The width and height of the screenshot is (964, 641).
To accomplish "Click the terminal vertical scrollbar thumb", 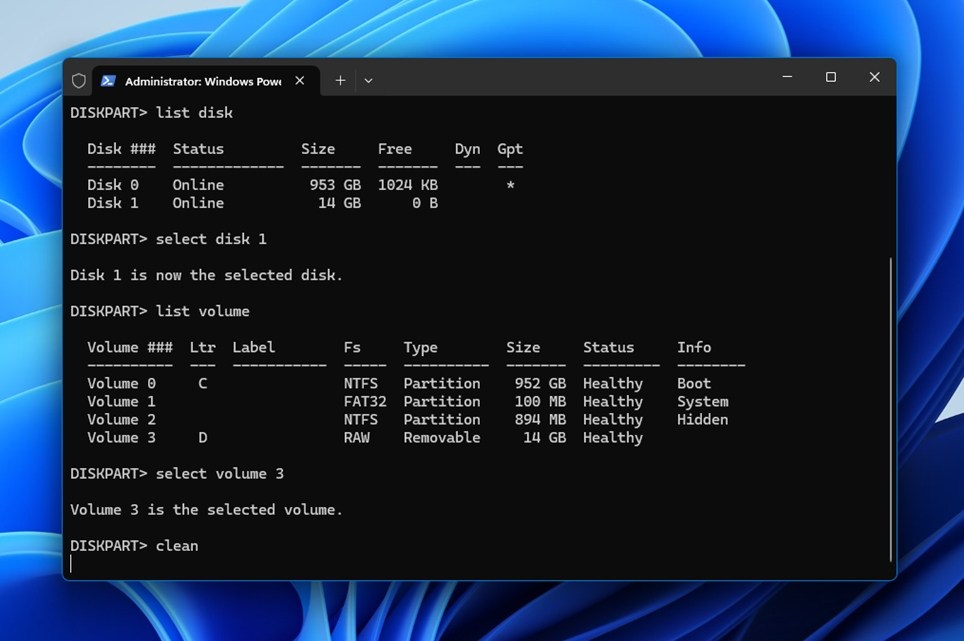I will [x=890, y=409].
